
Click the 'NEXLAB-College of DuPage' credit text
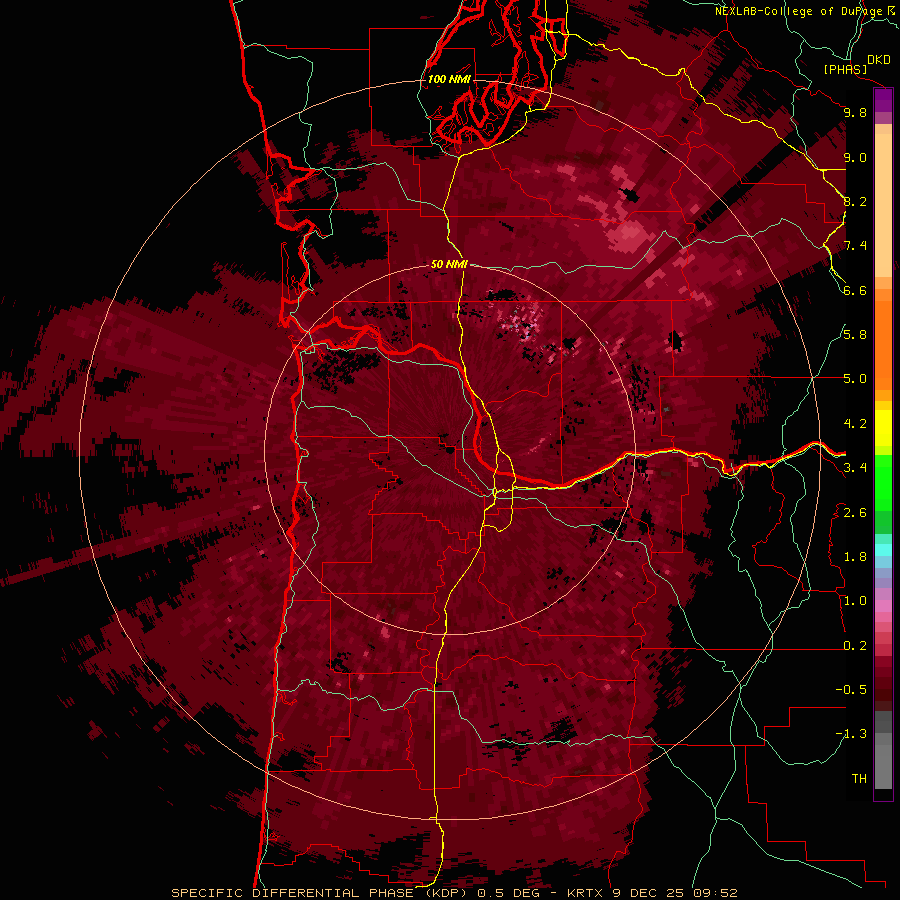pyautogui.click(x=800, y=11)
